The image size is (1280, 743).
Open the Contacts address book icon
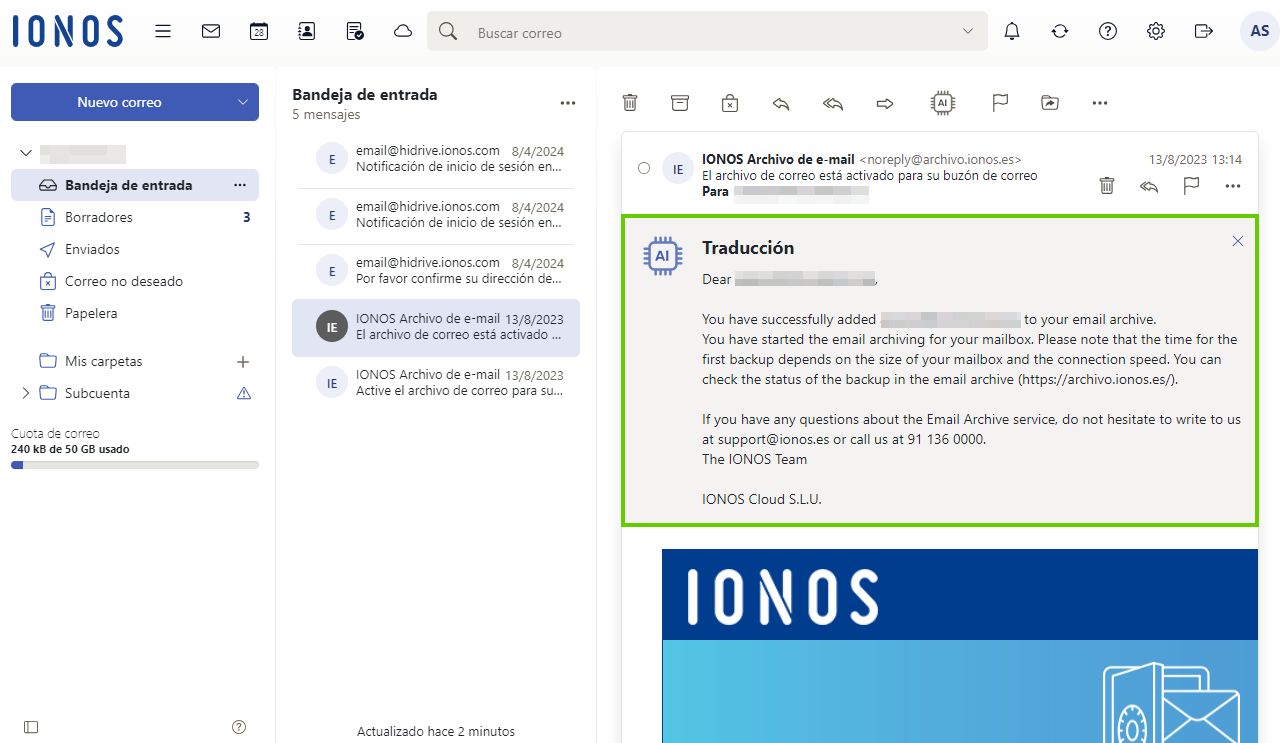(307, 31)
